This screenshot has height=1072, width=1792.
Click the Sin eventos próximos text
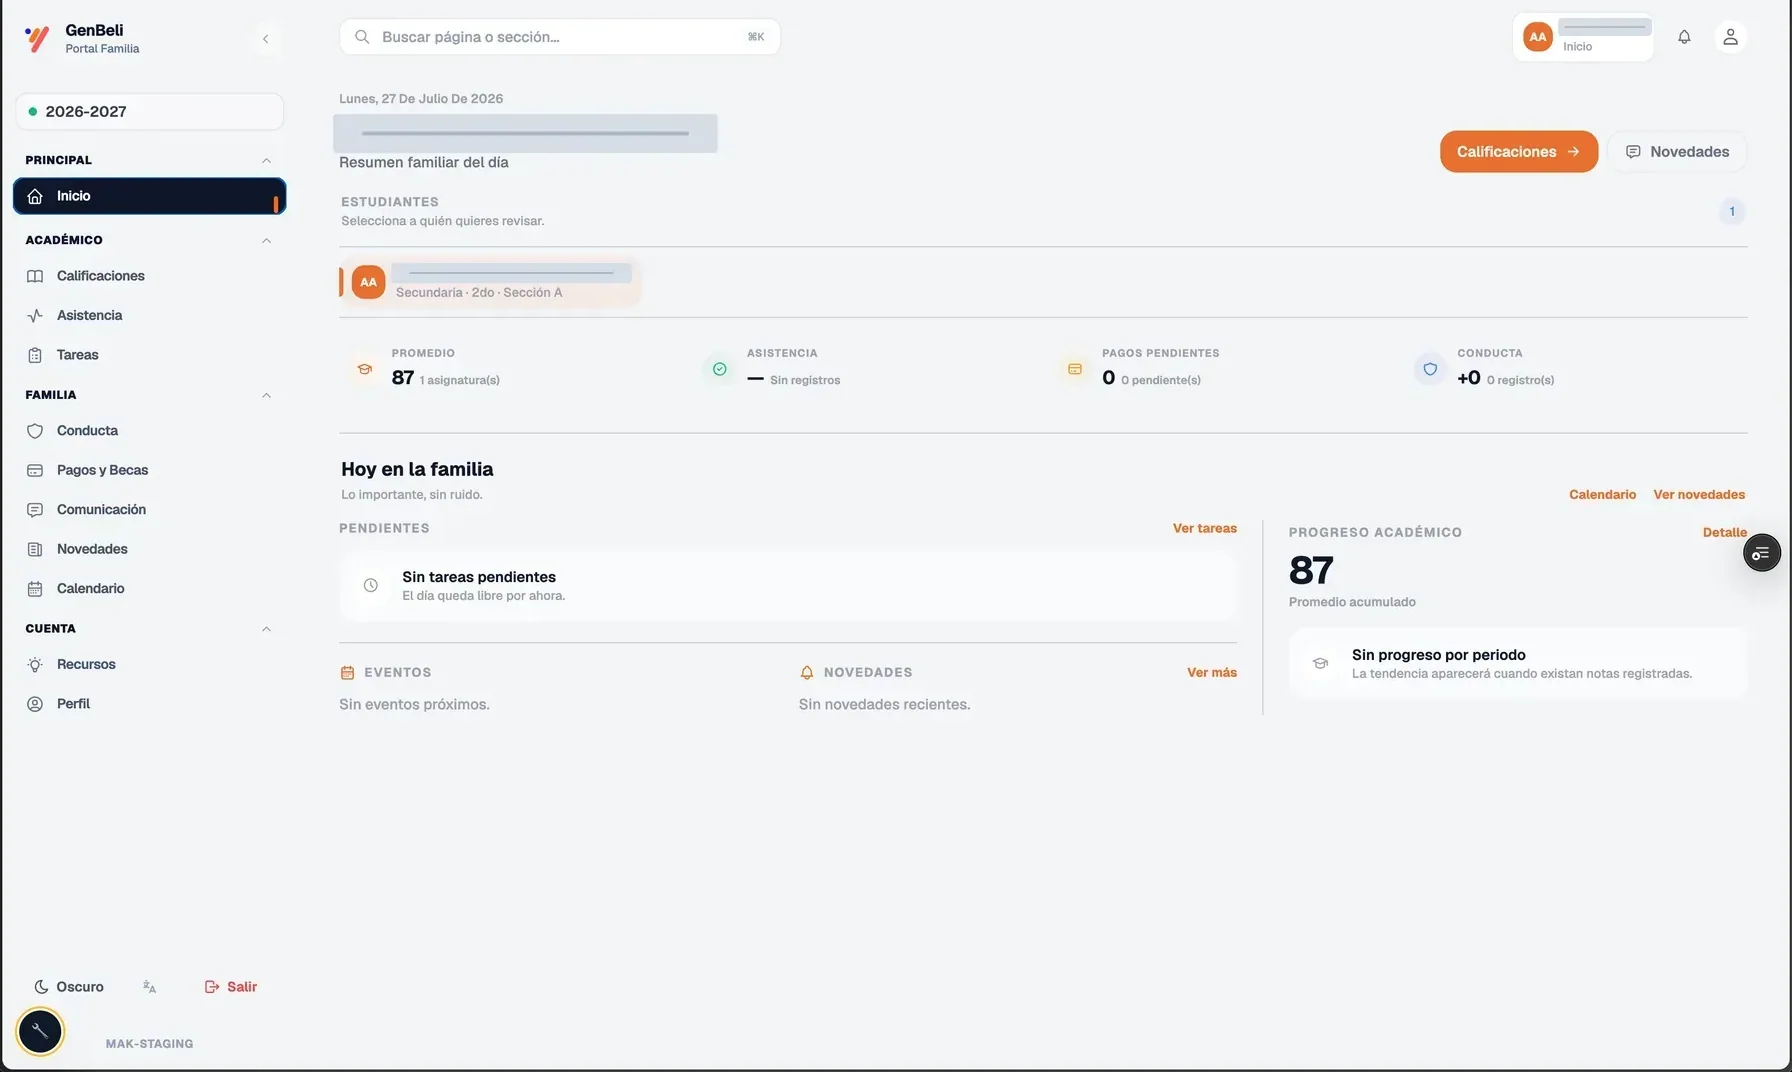click(x=414, y=705)
